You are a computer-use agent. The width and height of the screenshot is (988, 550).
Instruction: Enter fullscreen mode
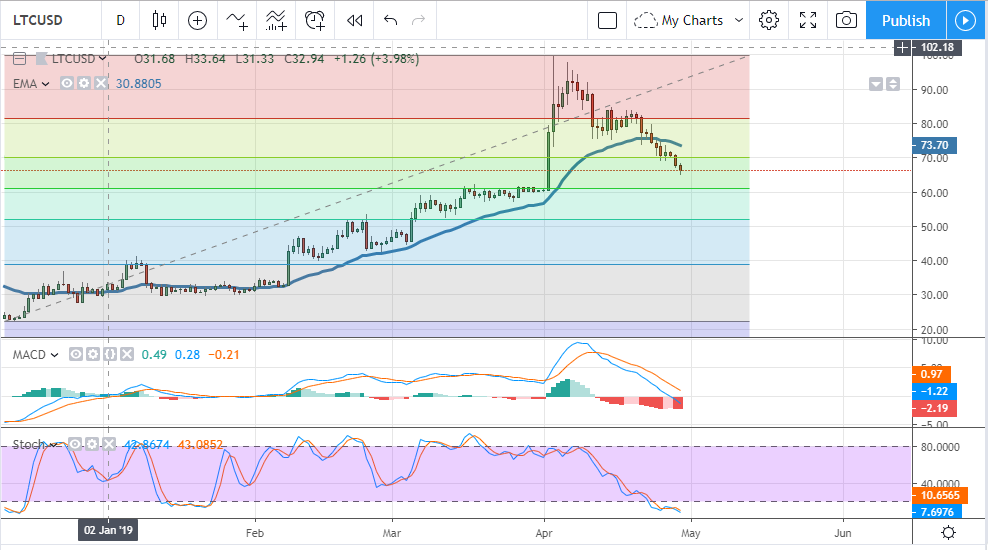[808, 20]
